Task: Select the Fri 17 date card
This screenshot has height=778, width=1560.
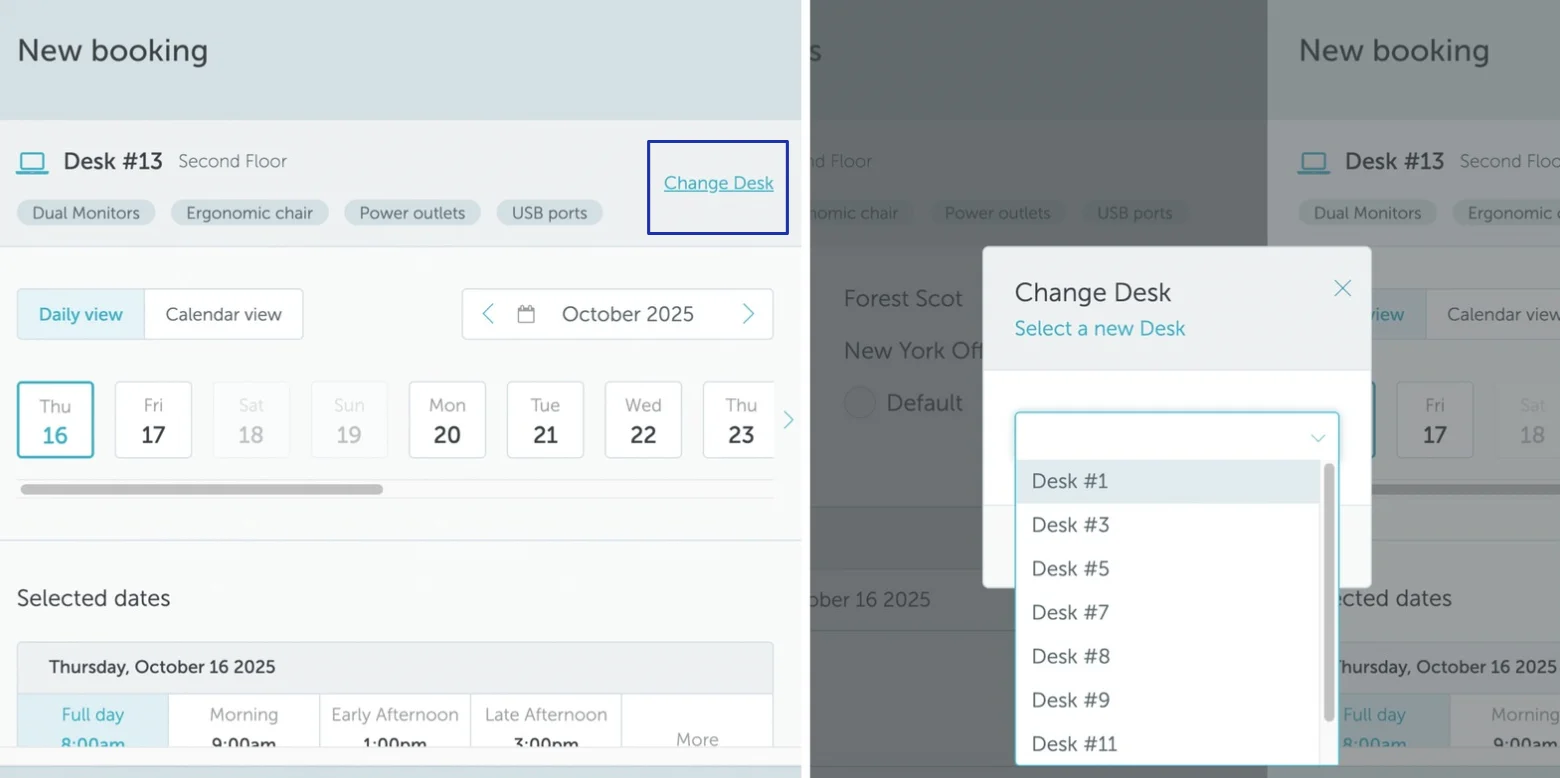Action: click(153, 419)
